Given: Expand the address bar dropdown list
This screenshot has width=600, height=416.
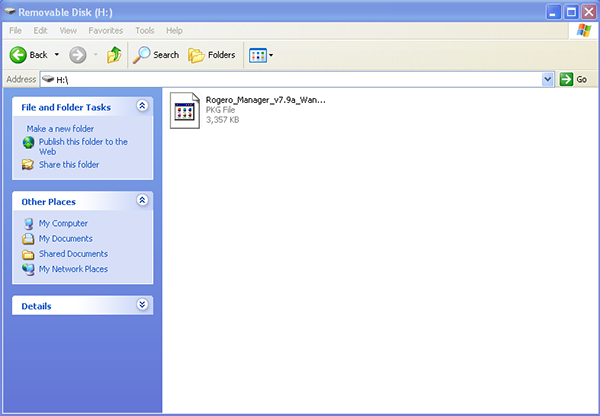Looking at the screenshot, I should pos(548,80).
